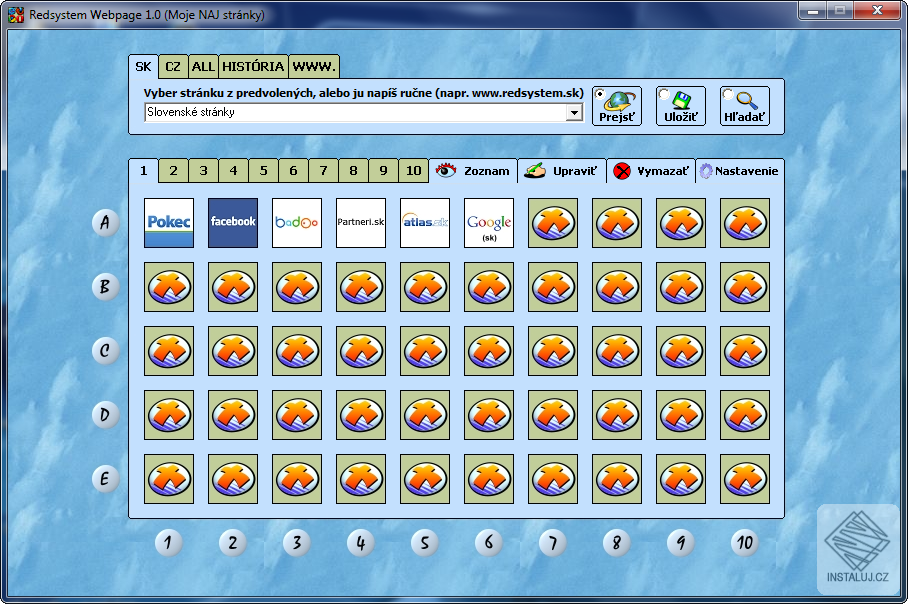908x604 pixels.
Task: Open the Google (sk) shortcut
Action: click(x=488, y=223)
